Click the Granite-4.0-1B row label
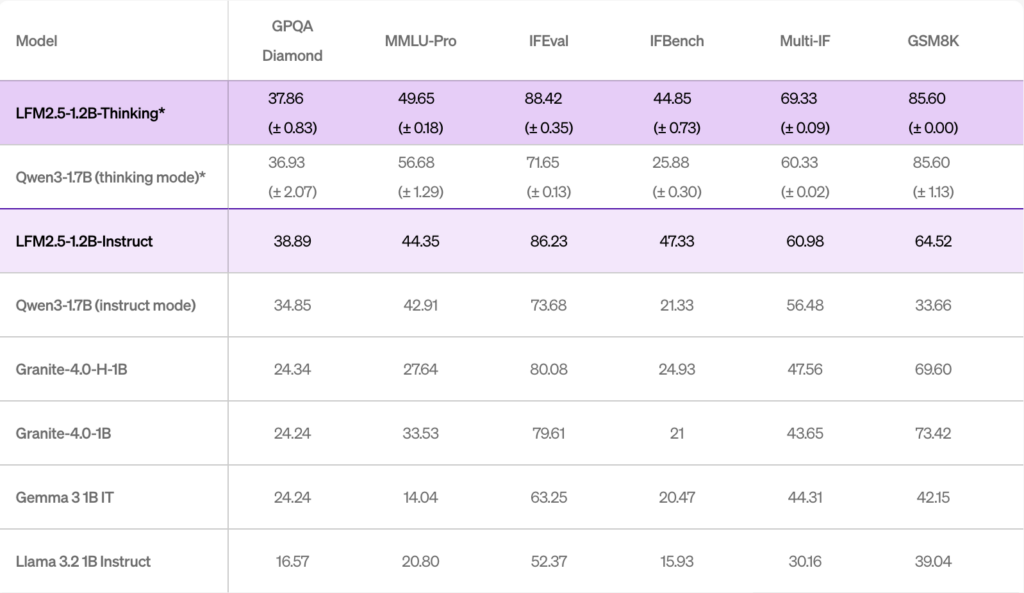This screenshot has width=1024, height=593. click(64, 433)
